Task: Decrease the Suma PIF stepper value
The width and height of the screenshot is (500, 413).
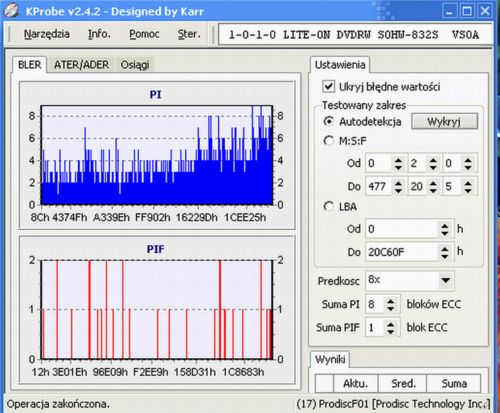Action: click(x=391, y=332)
